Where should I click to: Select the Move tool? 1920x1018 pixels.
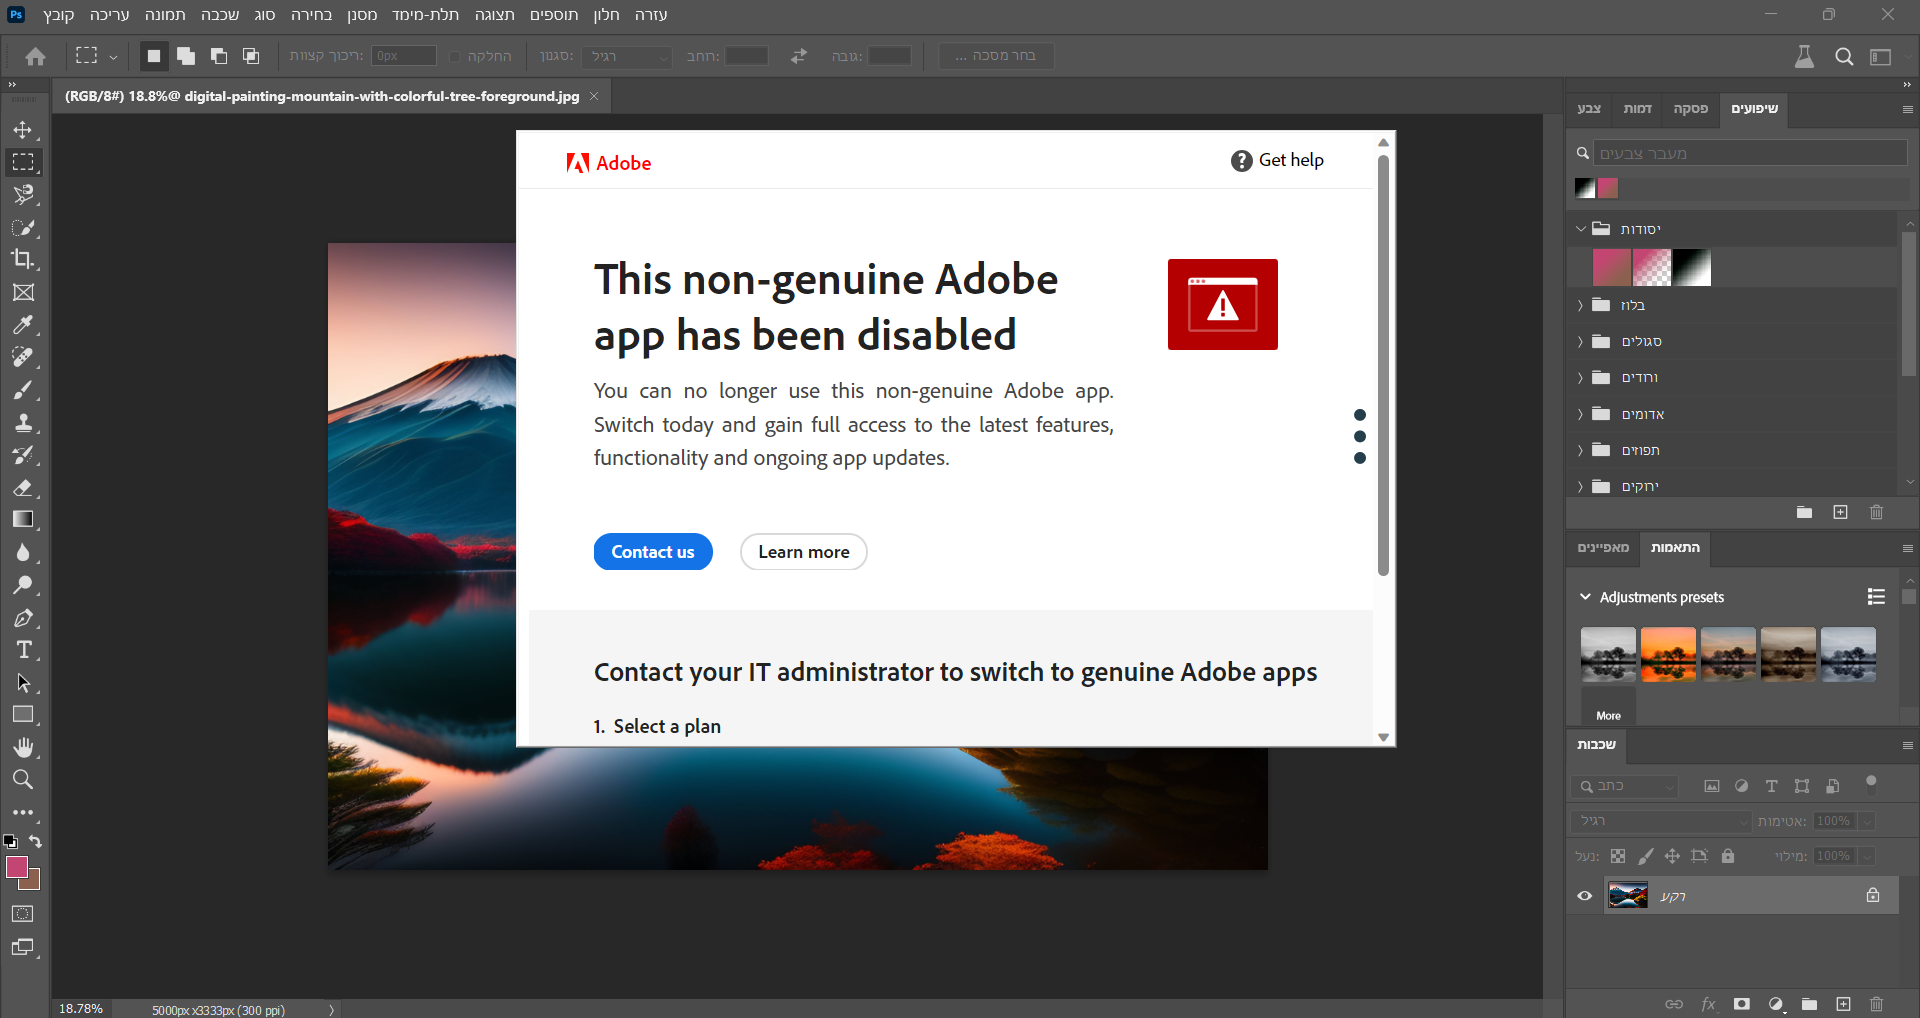click(x=23, y=130)
